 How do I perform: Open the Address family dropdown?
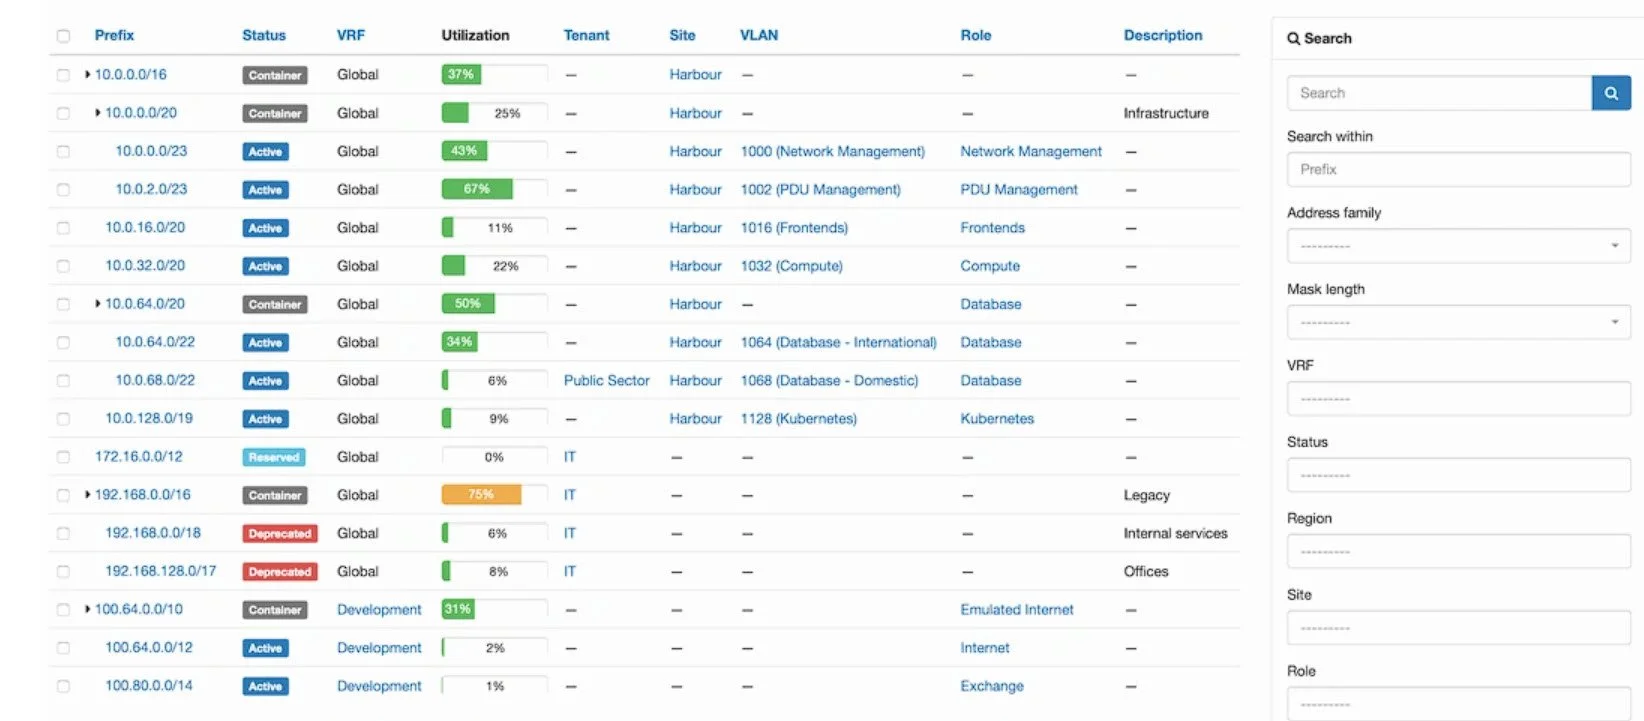point(1459,246)
